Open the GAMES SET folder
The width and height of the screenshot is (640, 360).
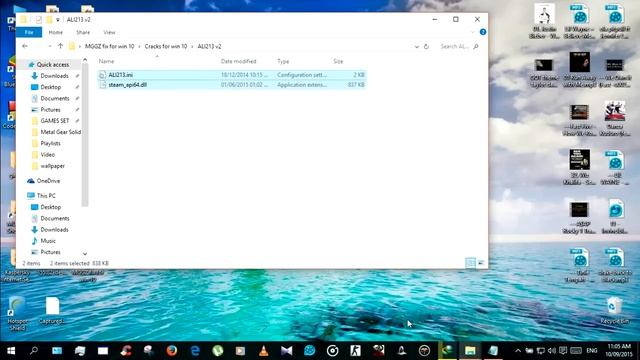point(55,121)
